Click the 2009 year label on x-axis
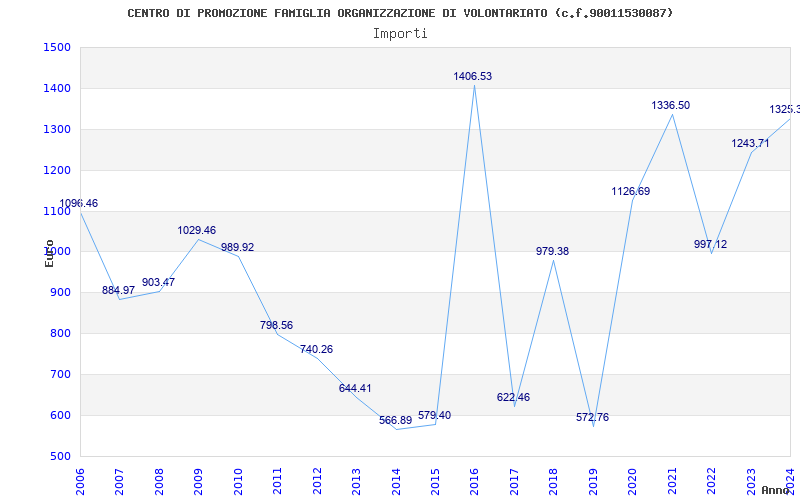 coord(198,482)
